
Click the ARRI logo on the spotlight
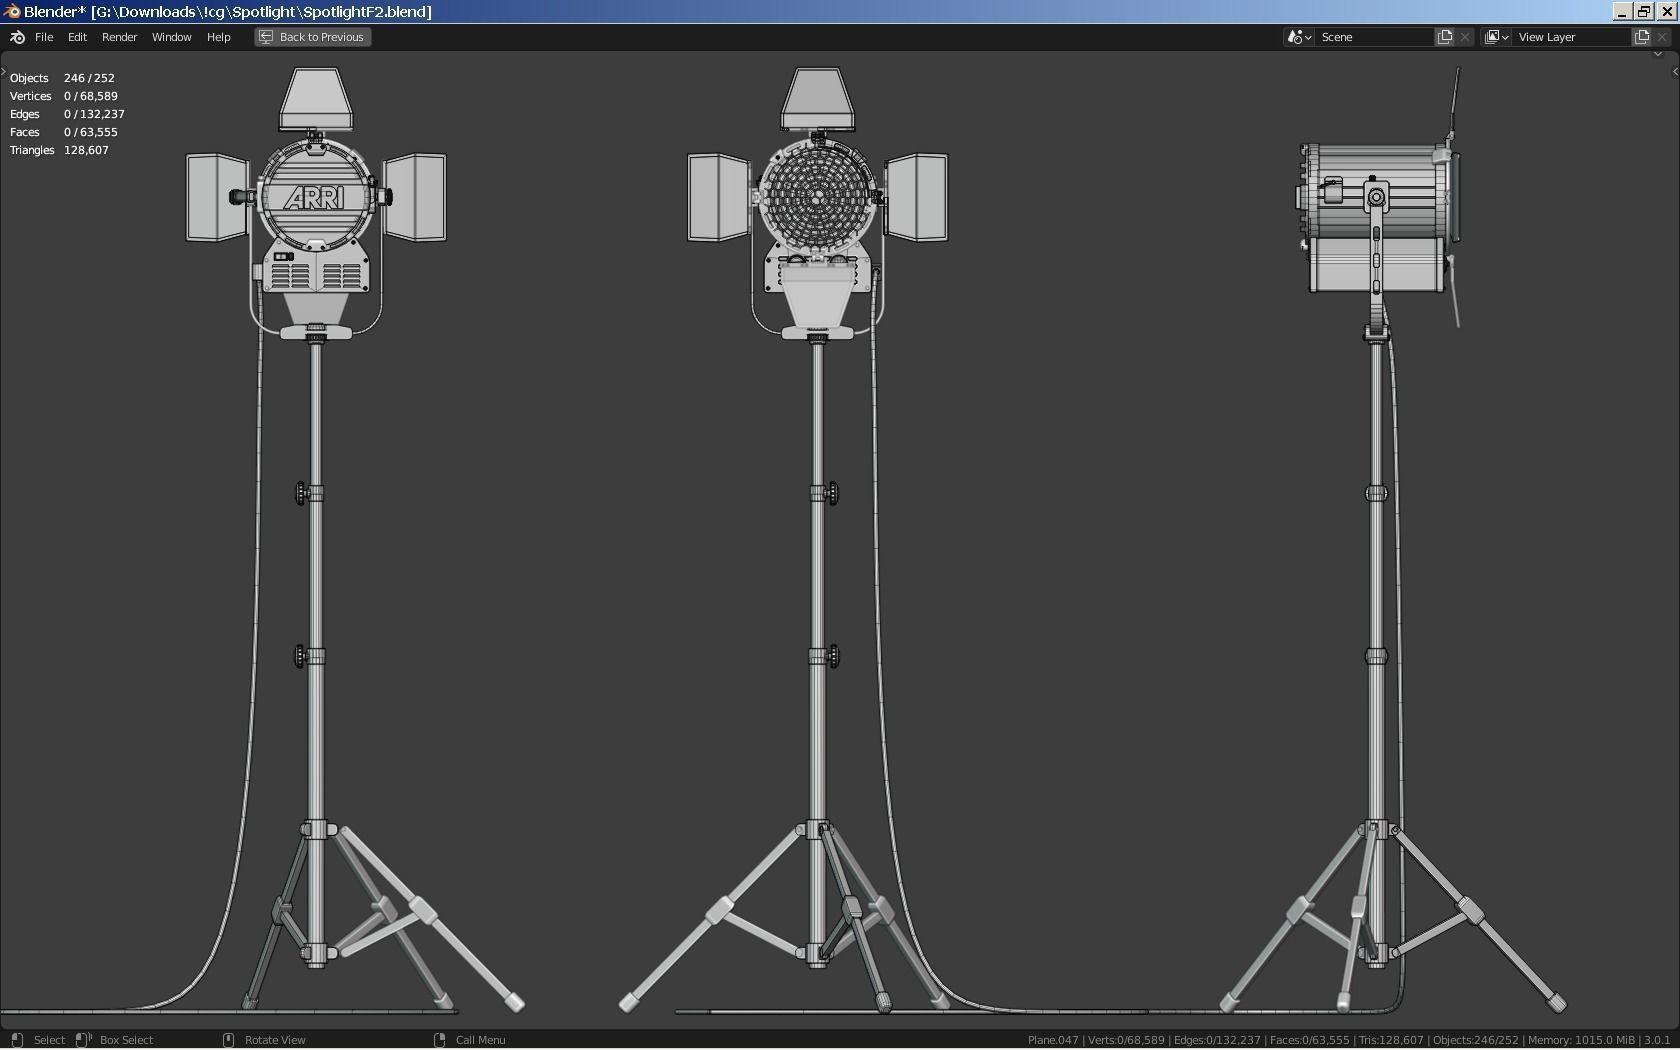coord(315,197)
